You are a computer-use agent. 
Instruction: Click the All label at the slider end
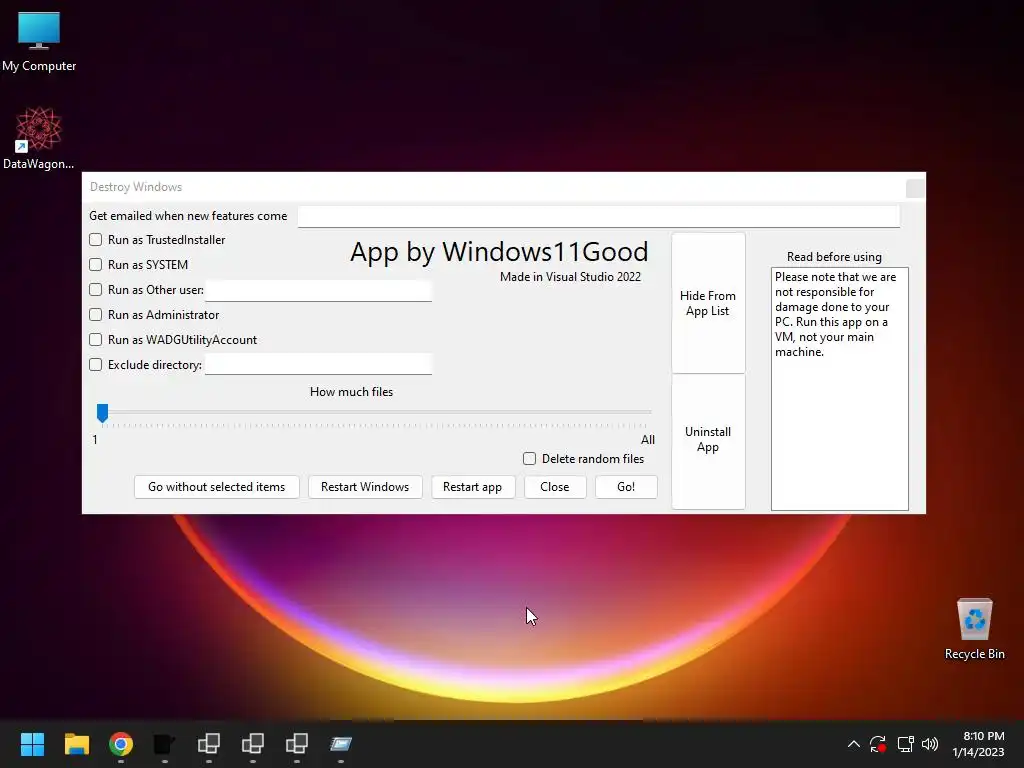tap(648, 440)
